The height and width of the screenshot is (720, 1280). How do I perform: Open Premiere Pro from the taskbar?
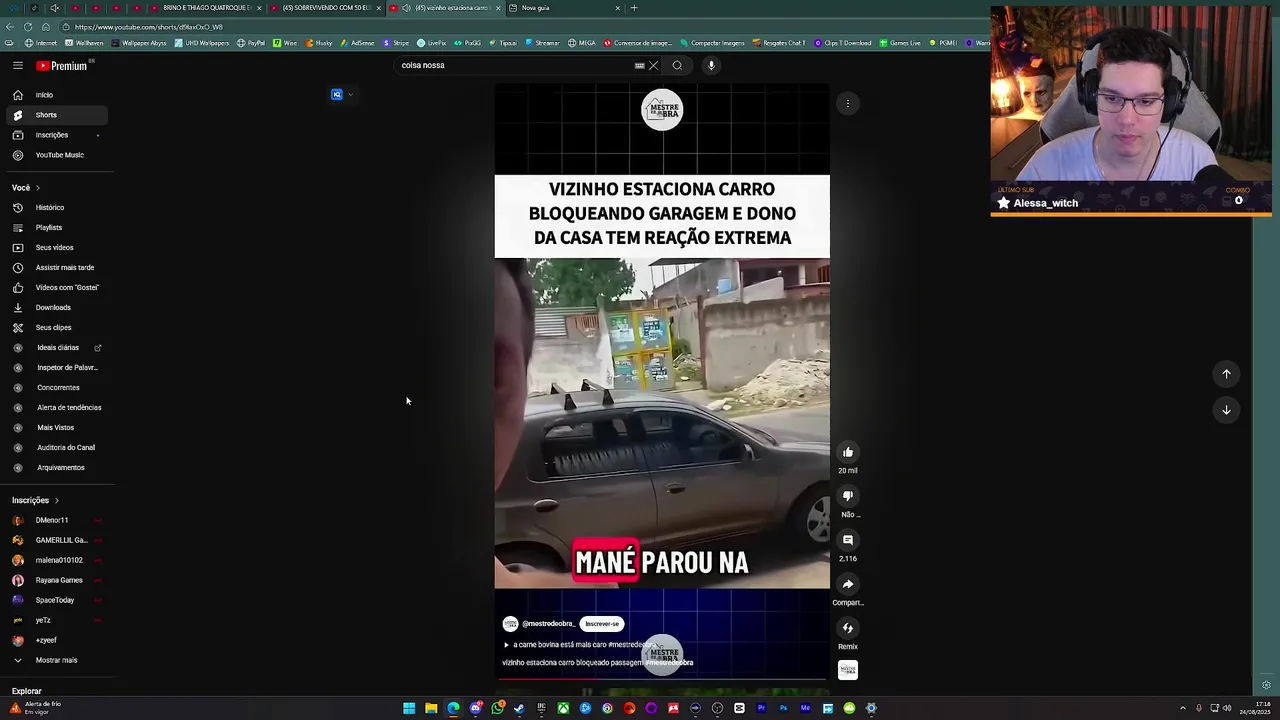tap(761, 709)
